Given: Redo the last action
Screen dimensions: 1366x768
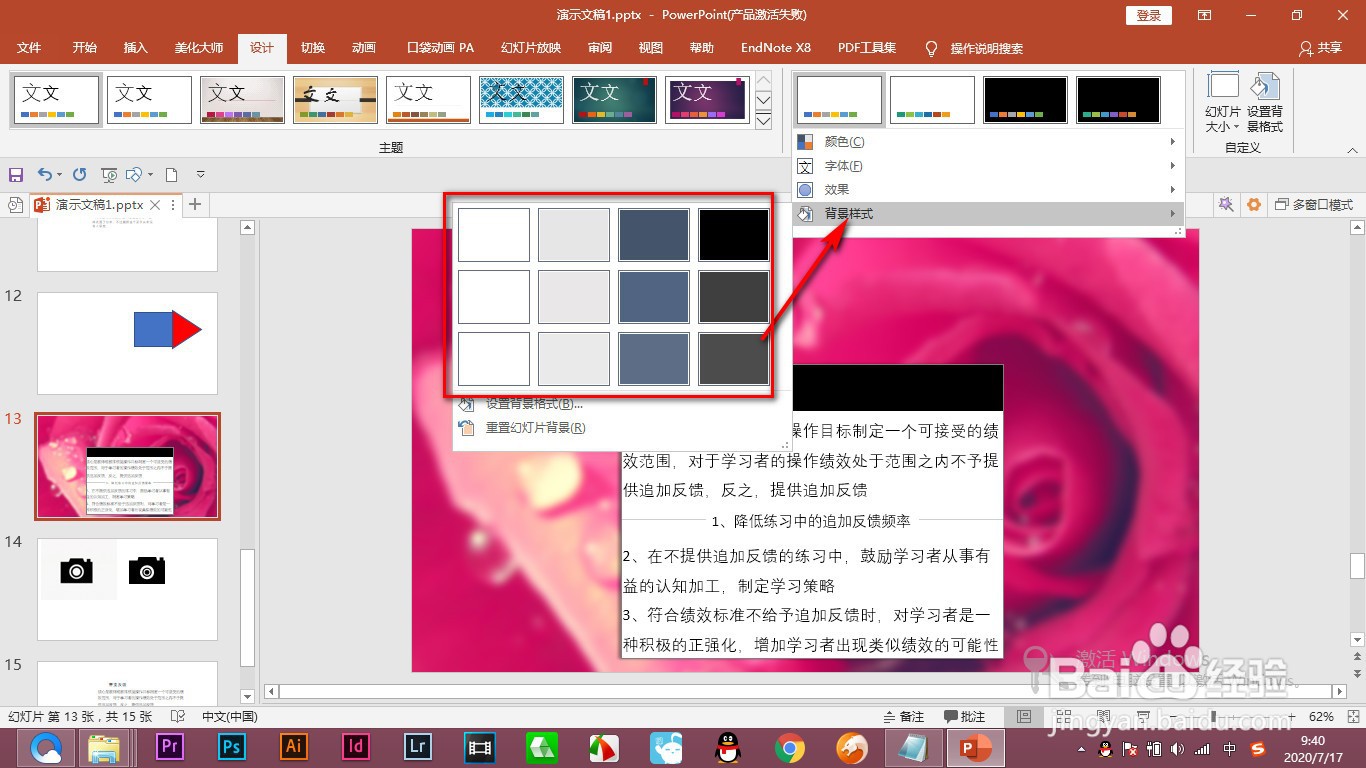Looking at the screenshot, I should pyautogui.click(x=80, y=174).
